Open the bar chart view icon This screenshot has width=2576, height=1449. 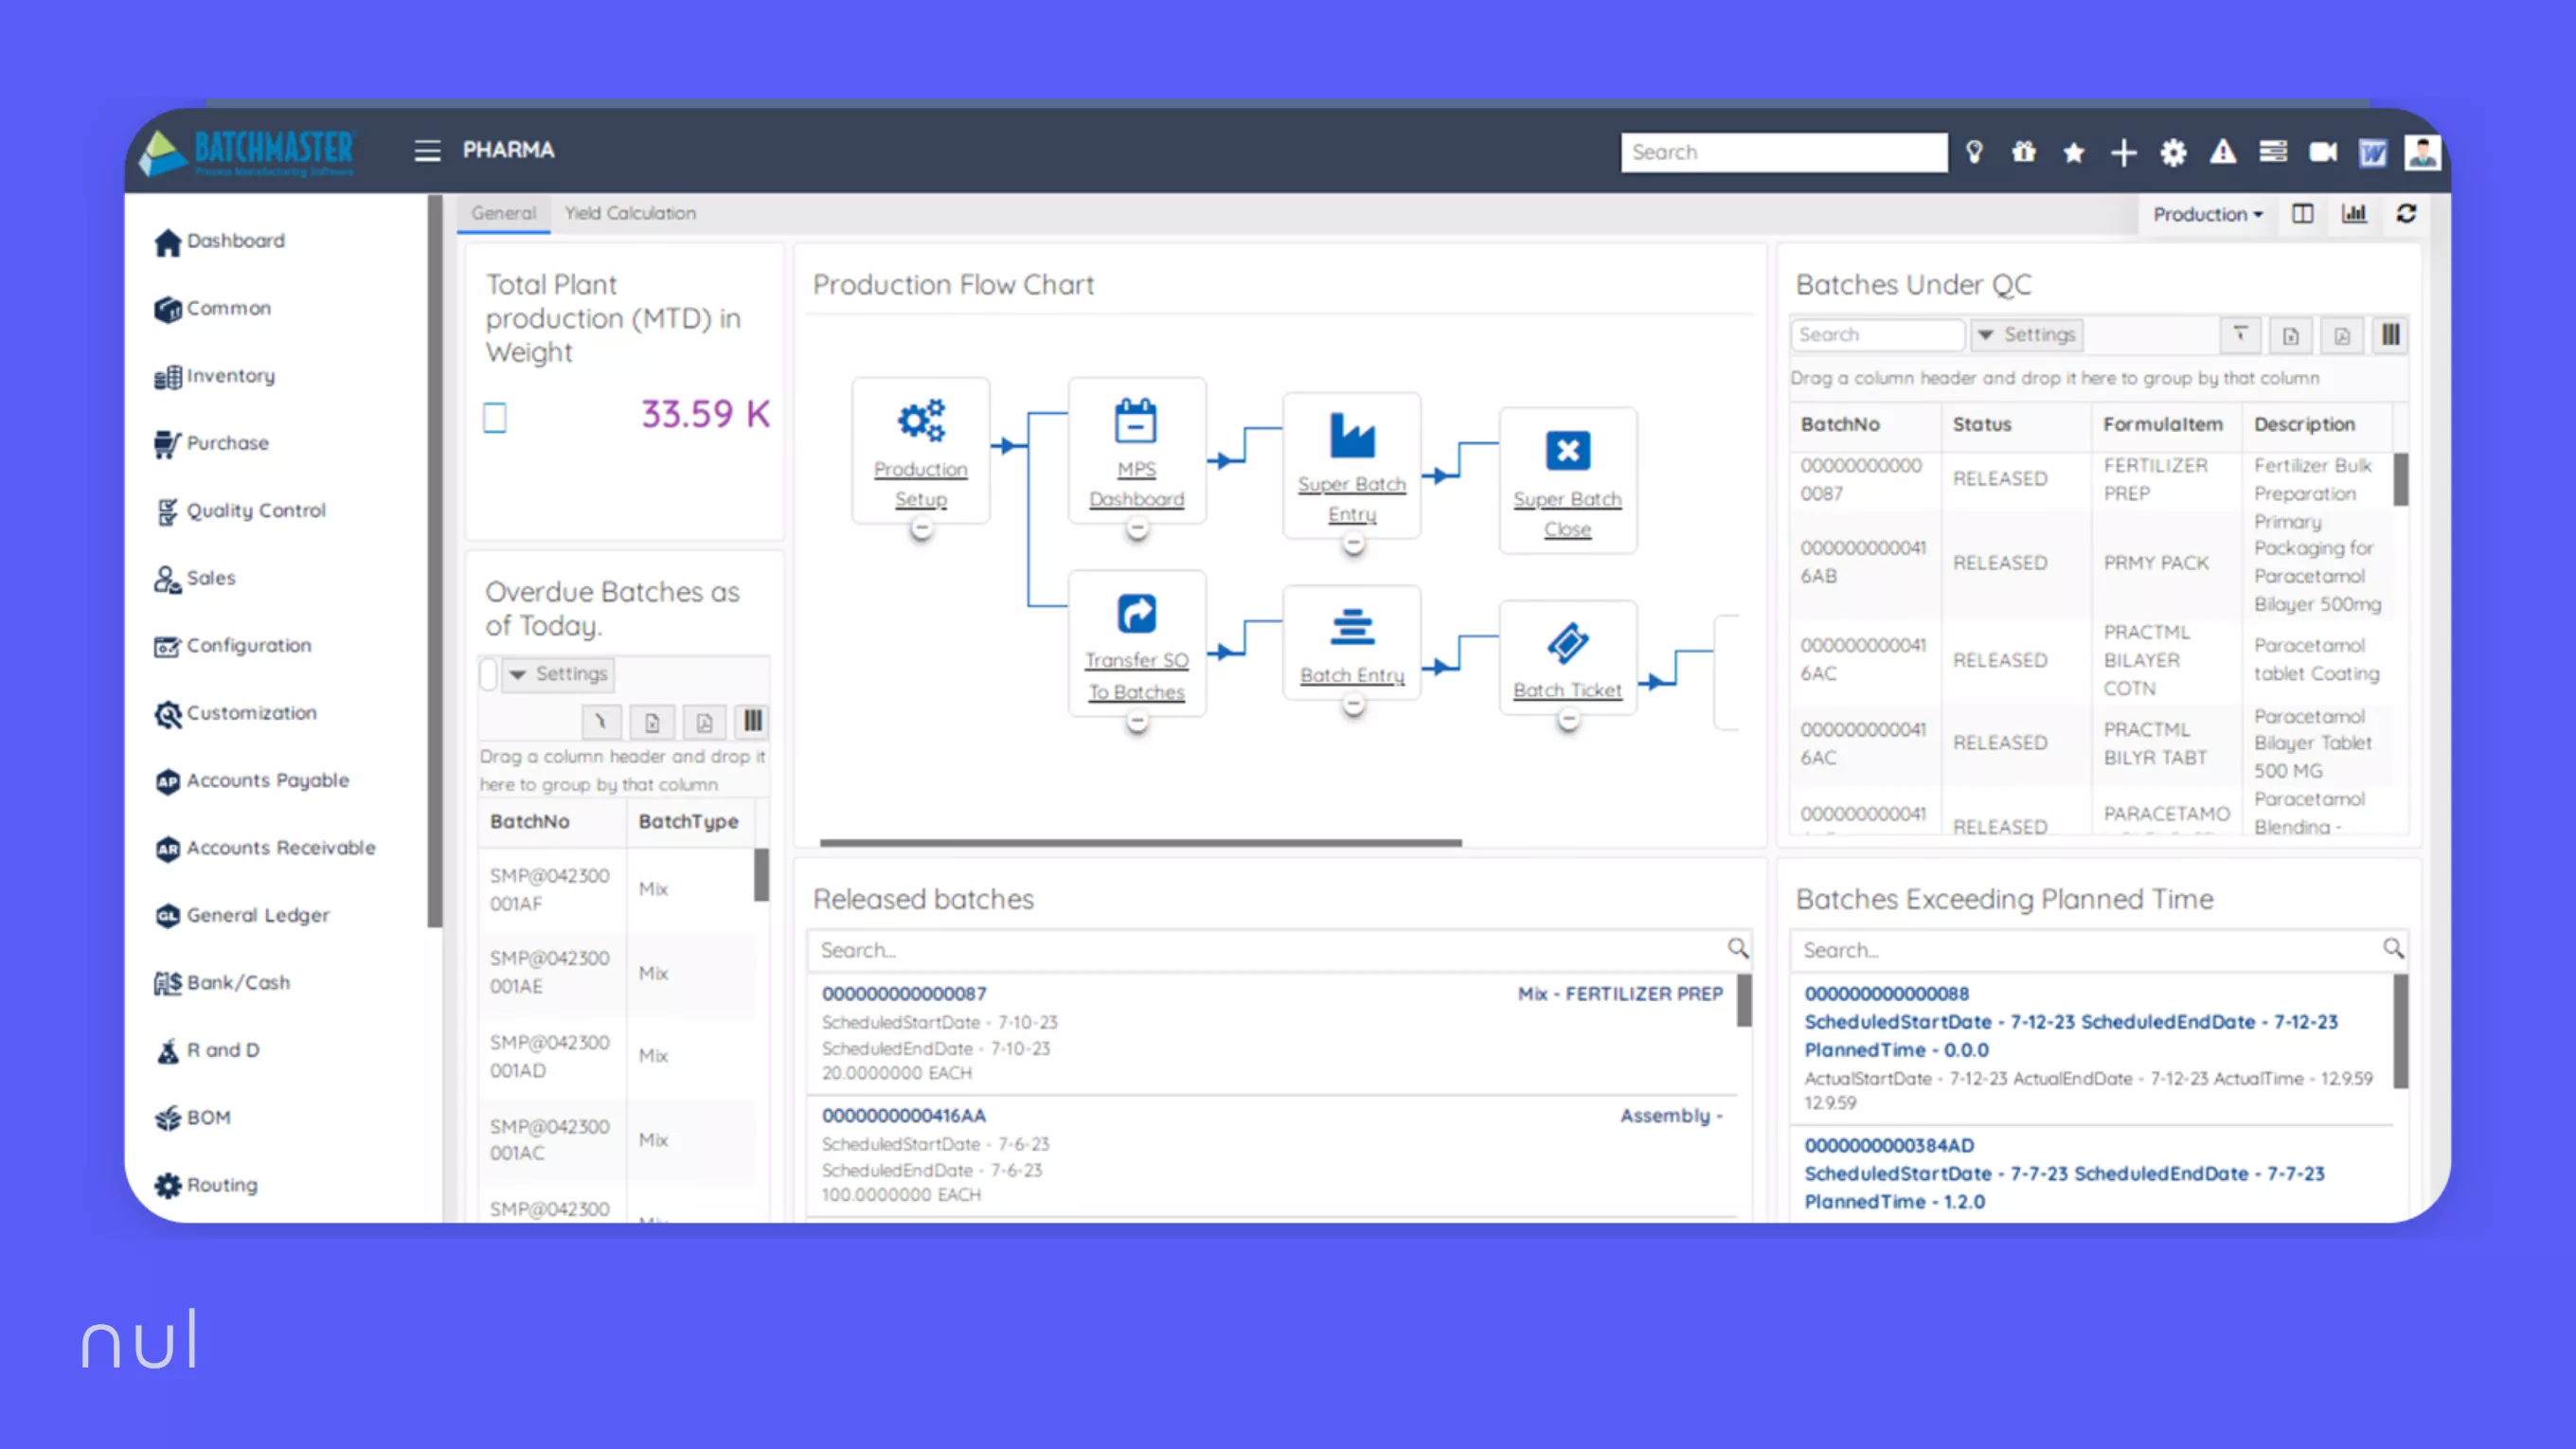click(x=2354, y=213)
